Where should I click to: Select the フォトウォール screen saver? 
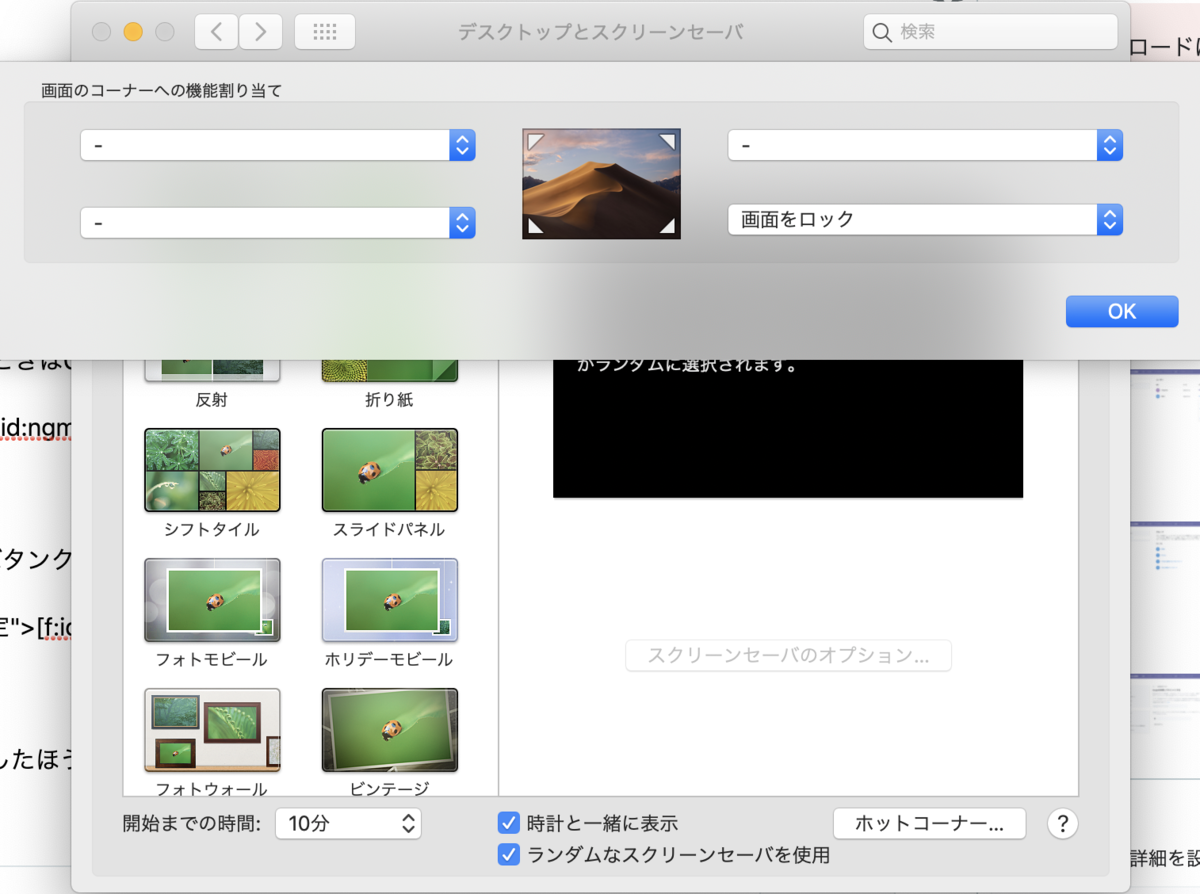(x=212, y=730)
